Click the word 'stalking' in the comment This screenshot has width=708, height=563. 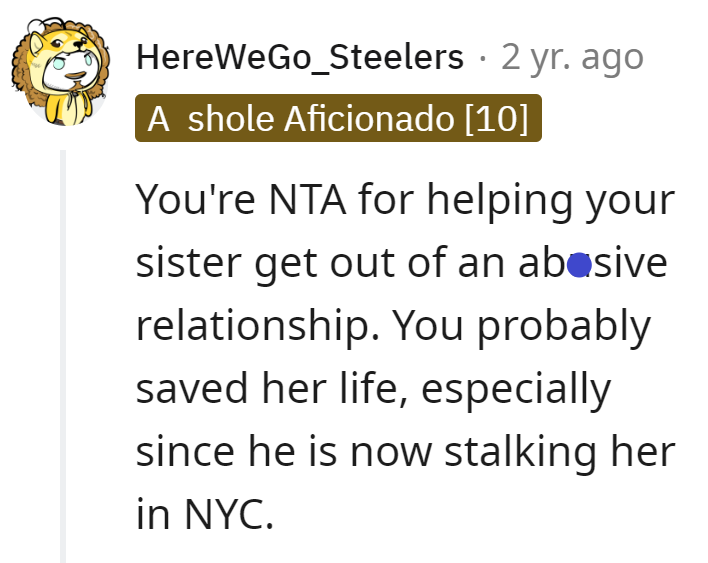coord(522,451)
